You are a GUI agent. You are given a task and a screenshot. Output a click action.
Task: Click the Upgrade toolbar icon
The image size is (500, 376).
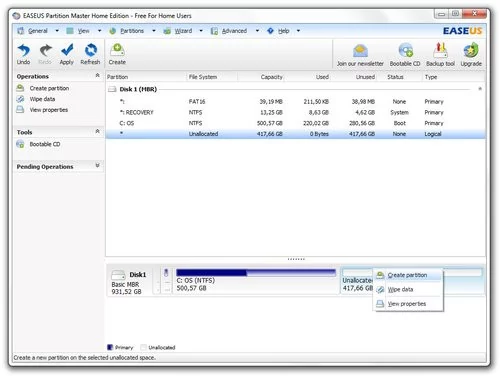pyautogui.click(x=471, y=50)
